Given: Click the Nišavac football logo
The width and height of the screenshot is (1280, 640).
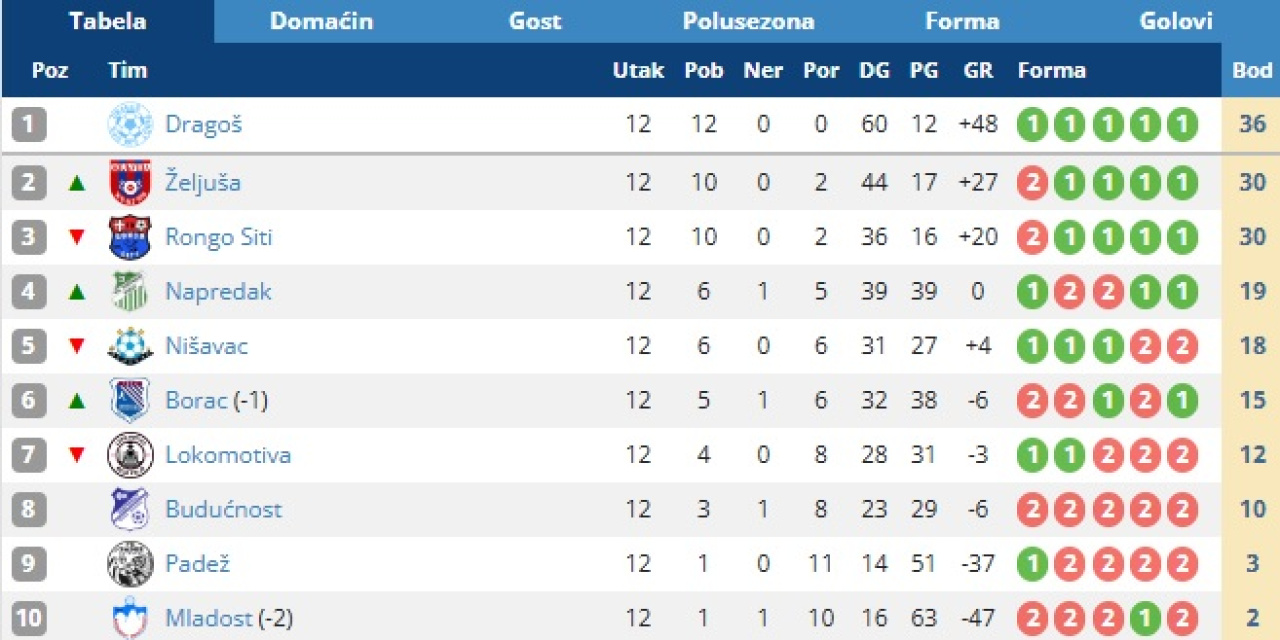Looking at the screenshot, I should click(x=130, y=346).
